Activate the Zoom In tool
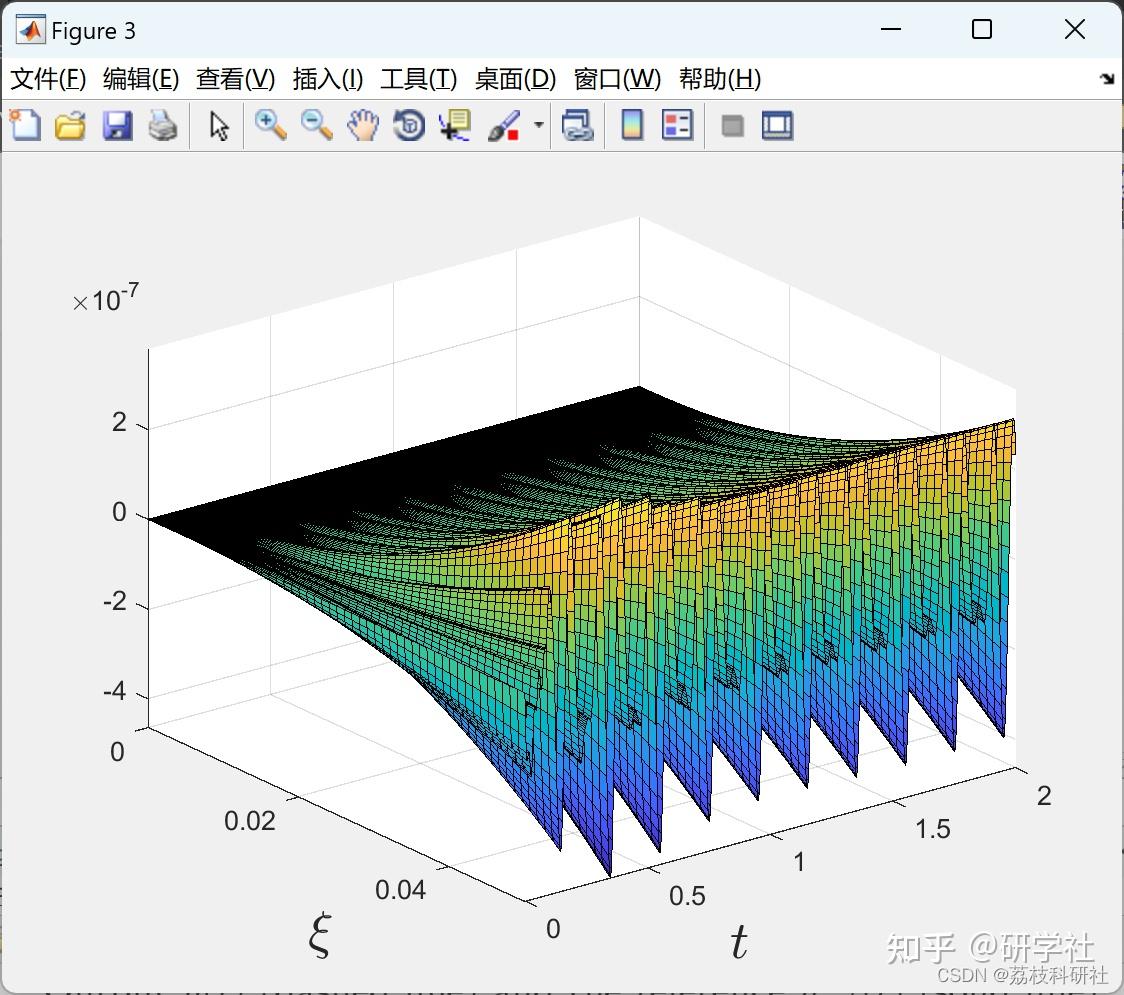The height and width of the screenshot is (995, 1124). click(270, 125)
